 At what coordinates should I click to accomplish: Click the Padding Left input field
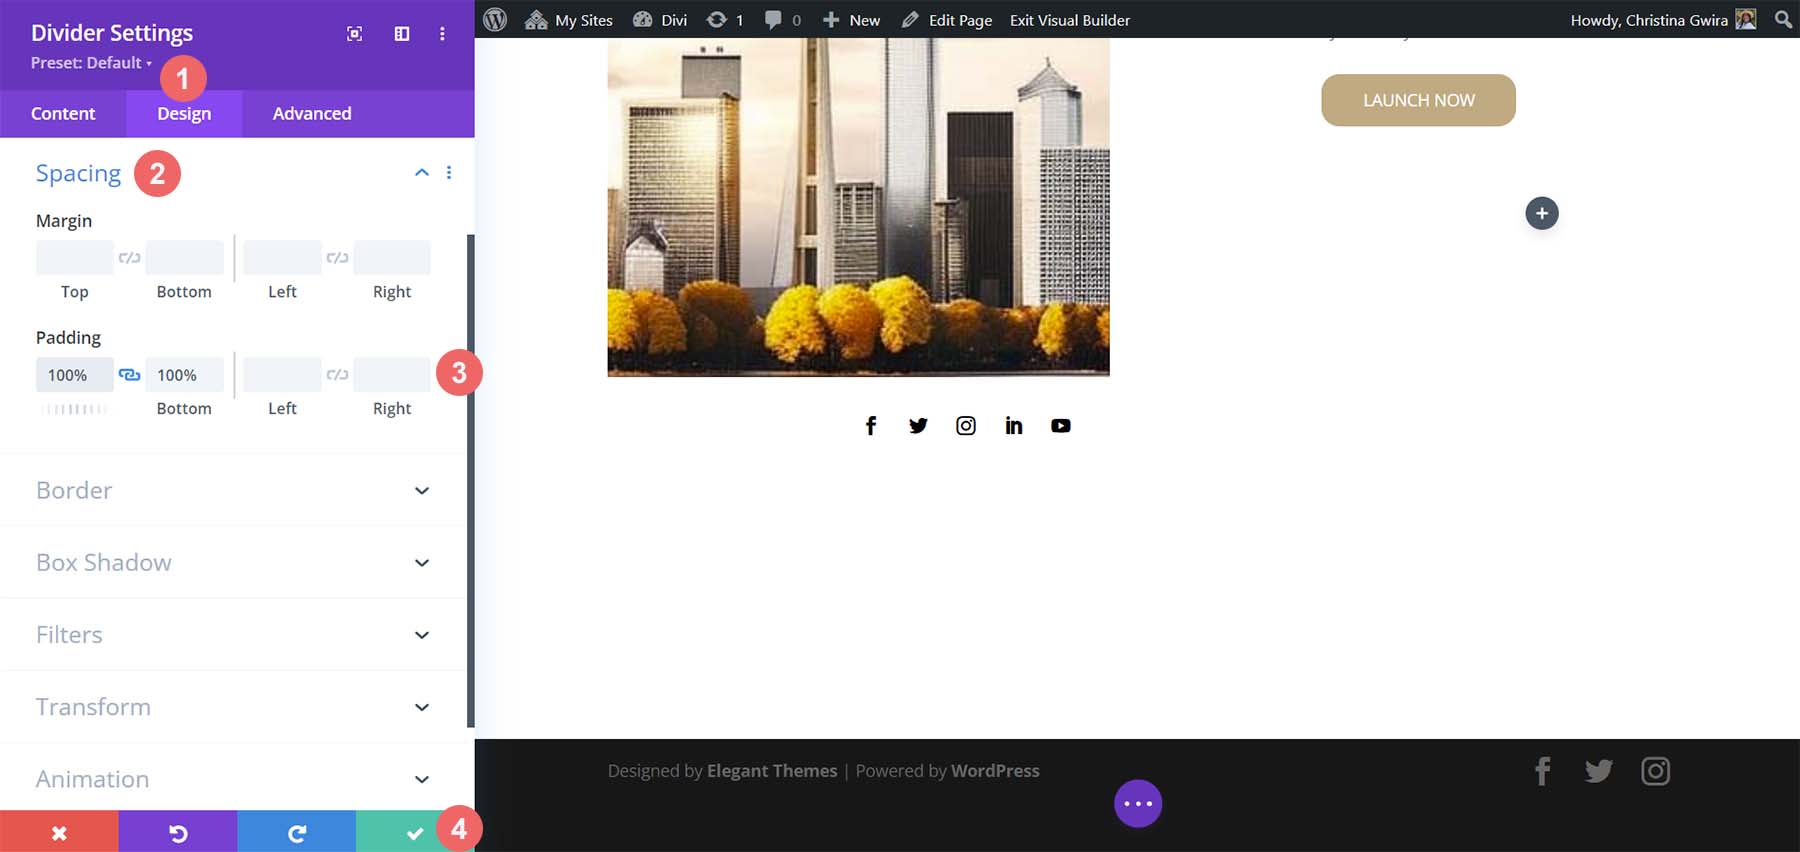pos(282,375)
